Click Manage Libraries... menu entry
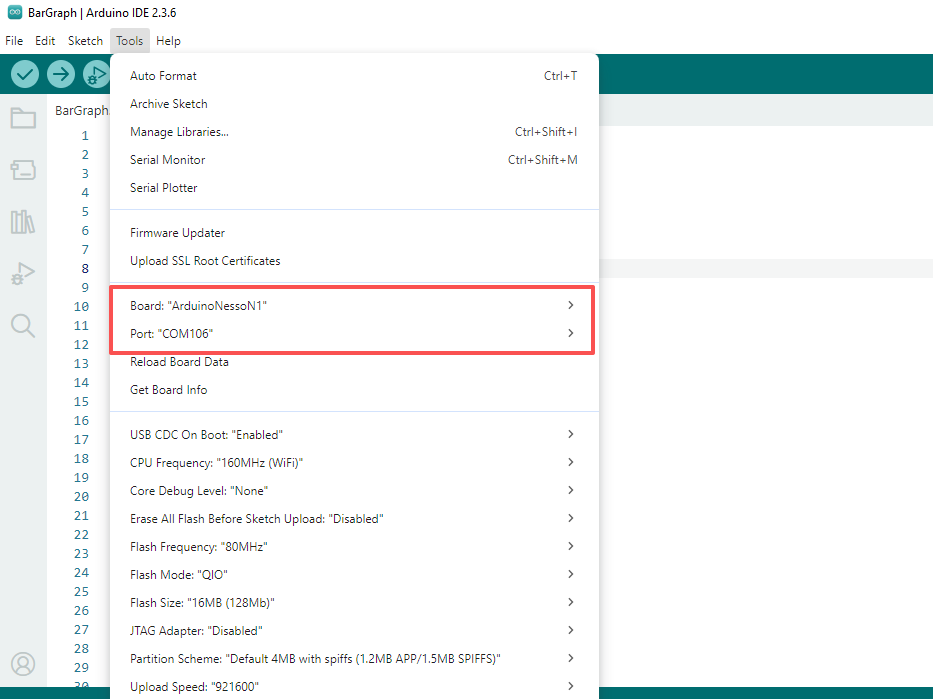933x699 pixels. 180,132
